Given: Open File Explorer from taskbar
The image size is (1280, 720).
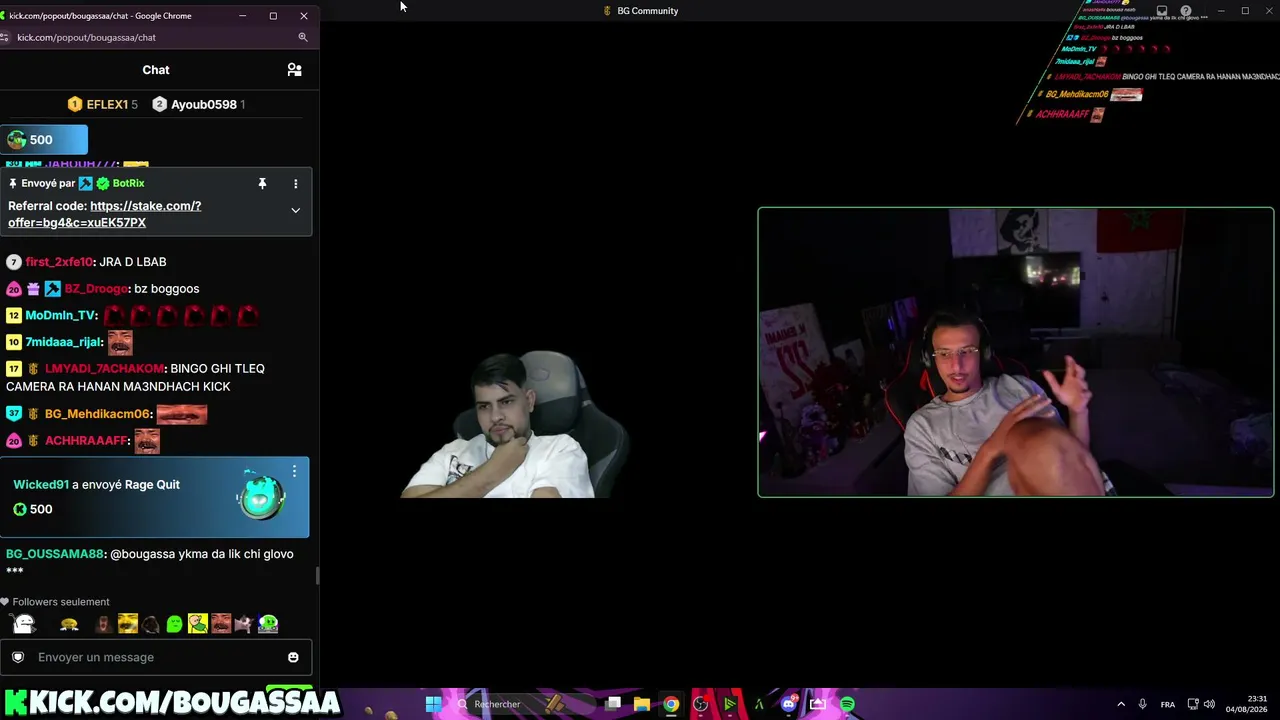Looking at the screenshot, I should click(642, 705).
